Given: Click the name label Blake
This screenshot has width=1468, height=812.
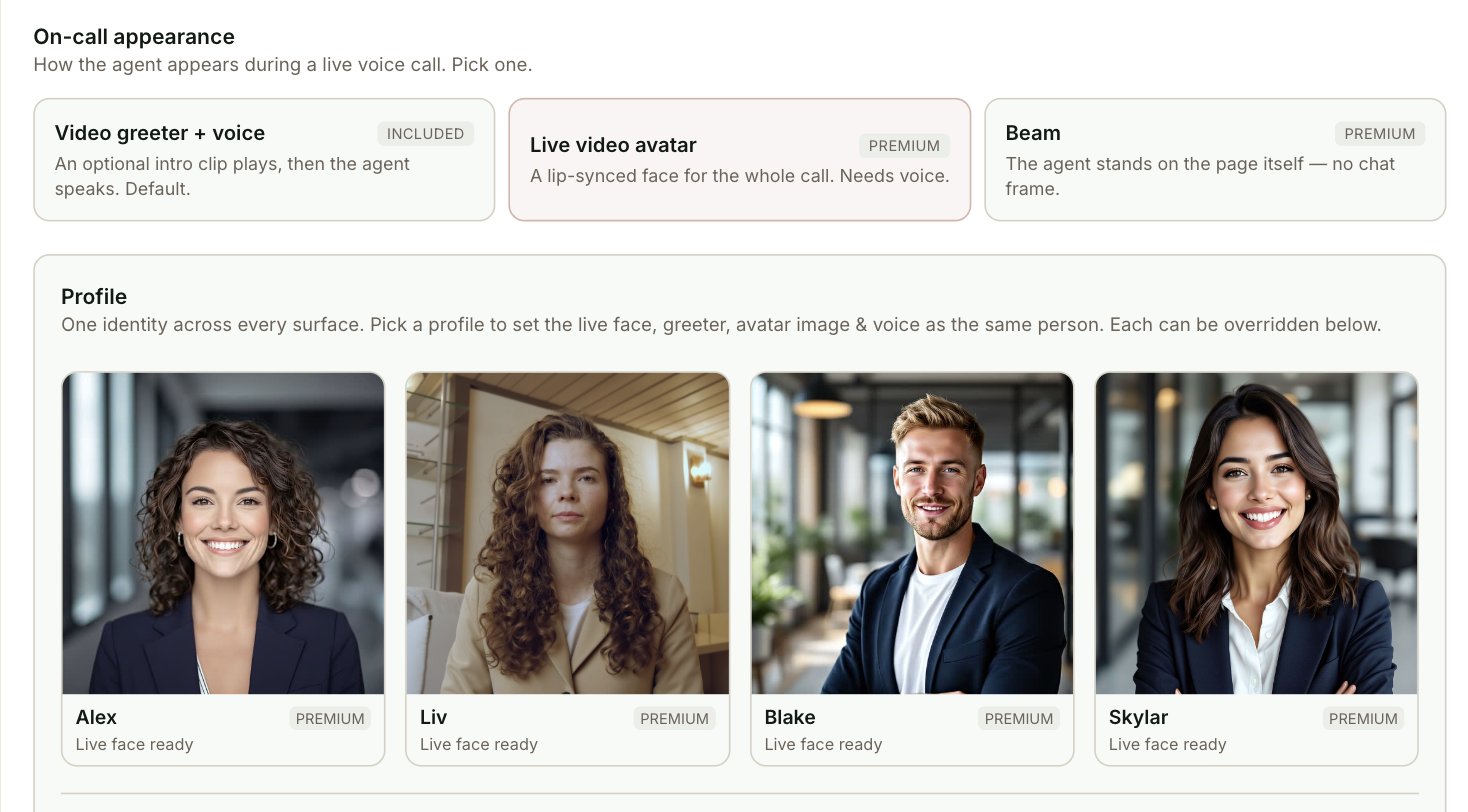Looking at the screenshot, I should pyautogui.click(x=790, y=717).
